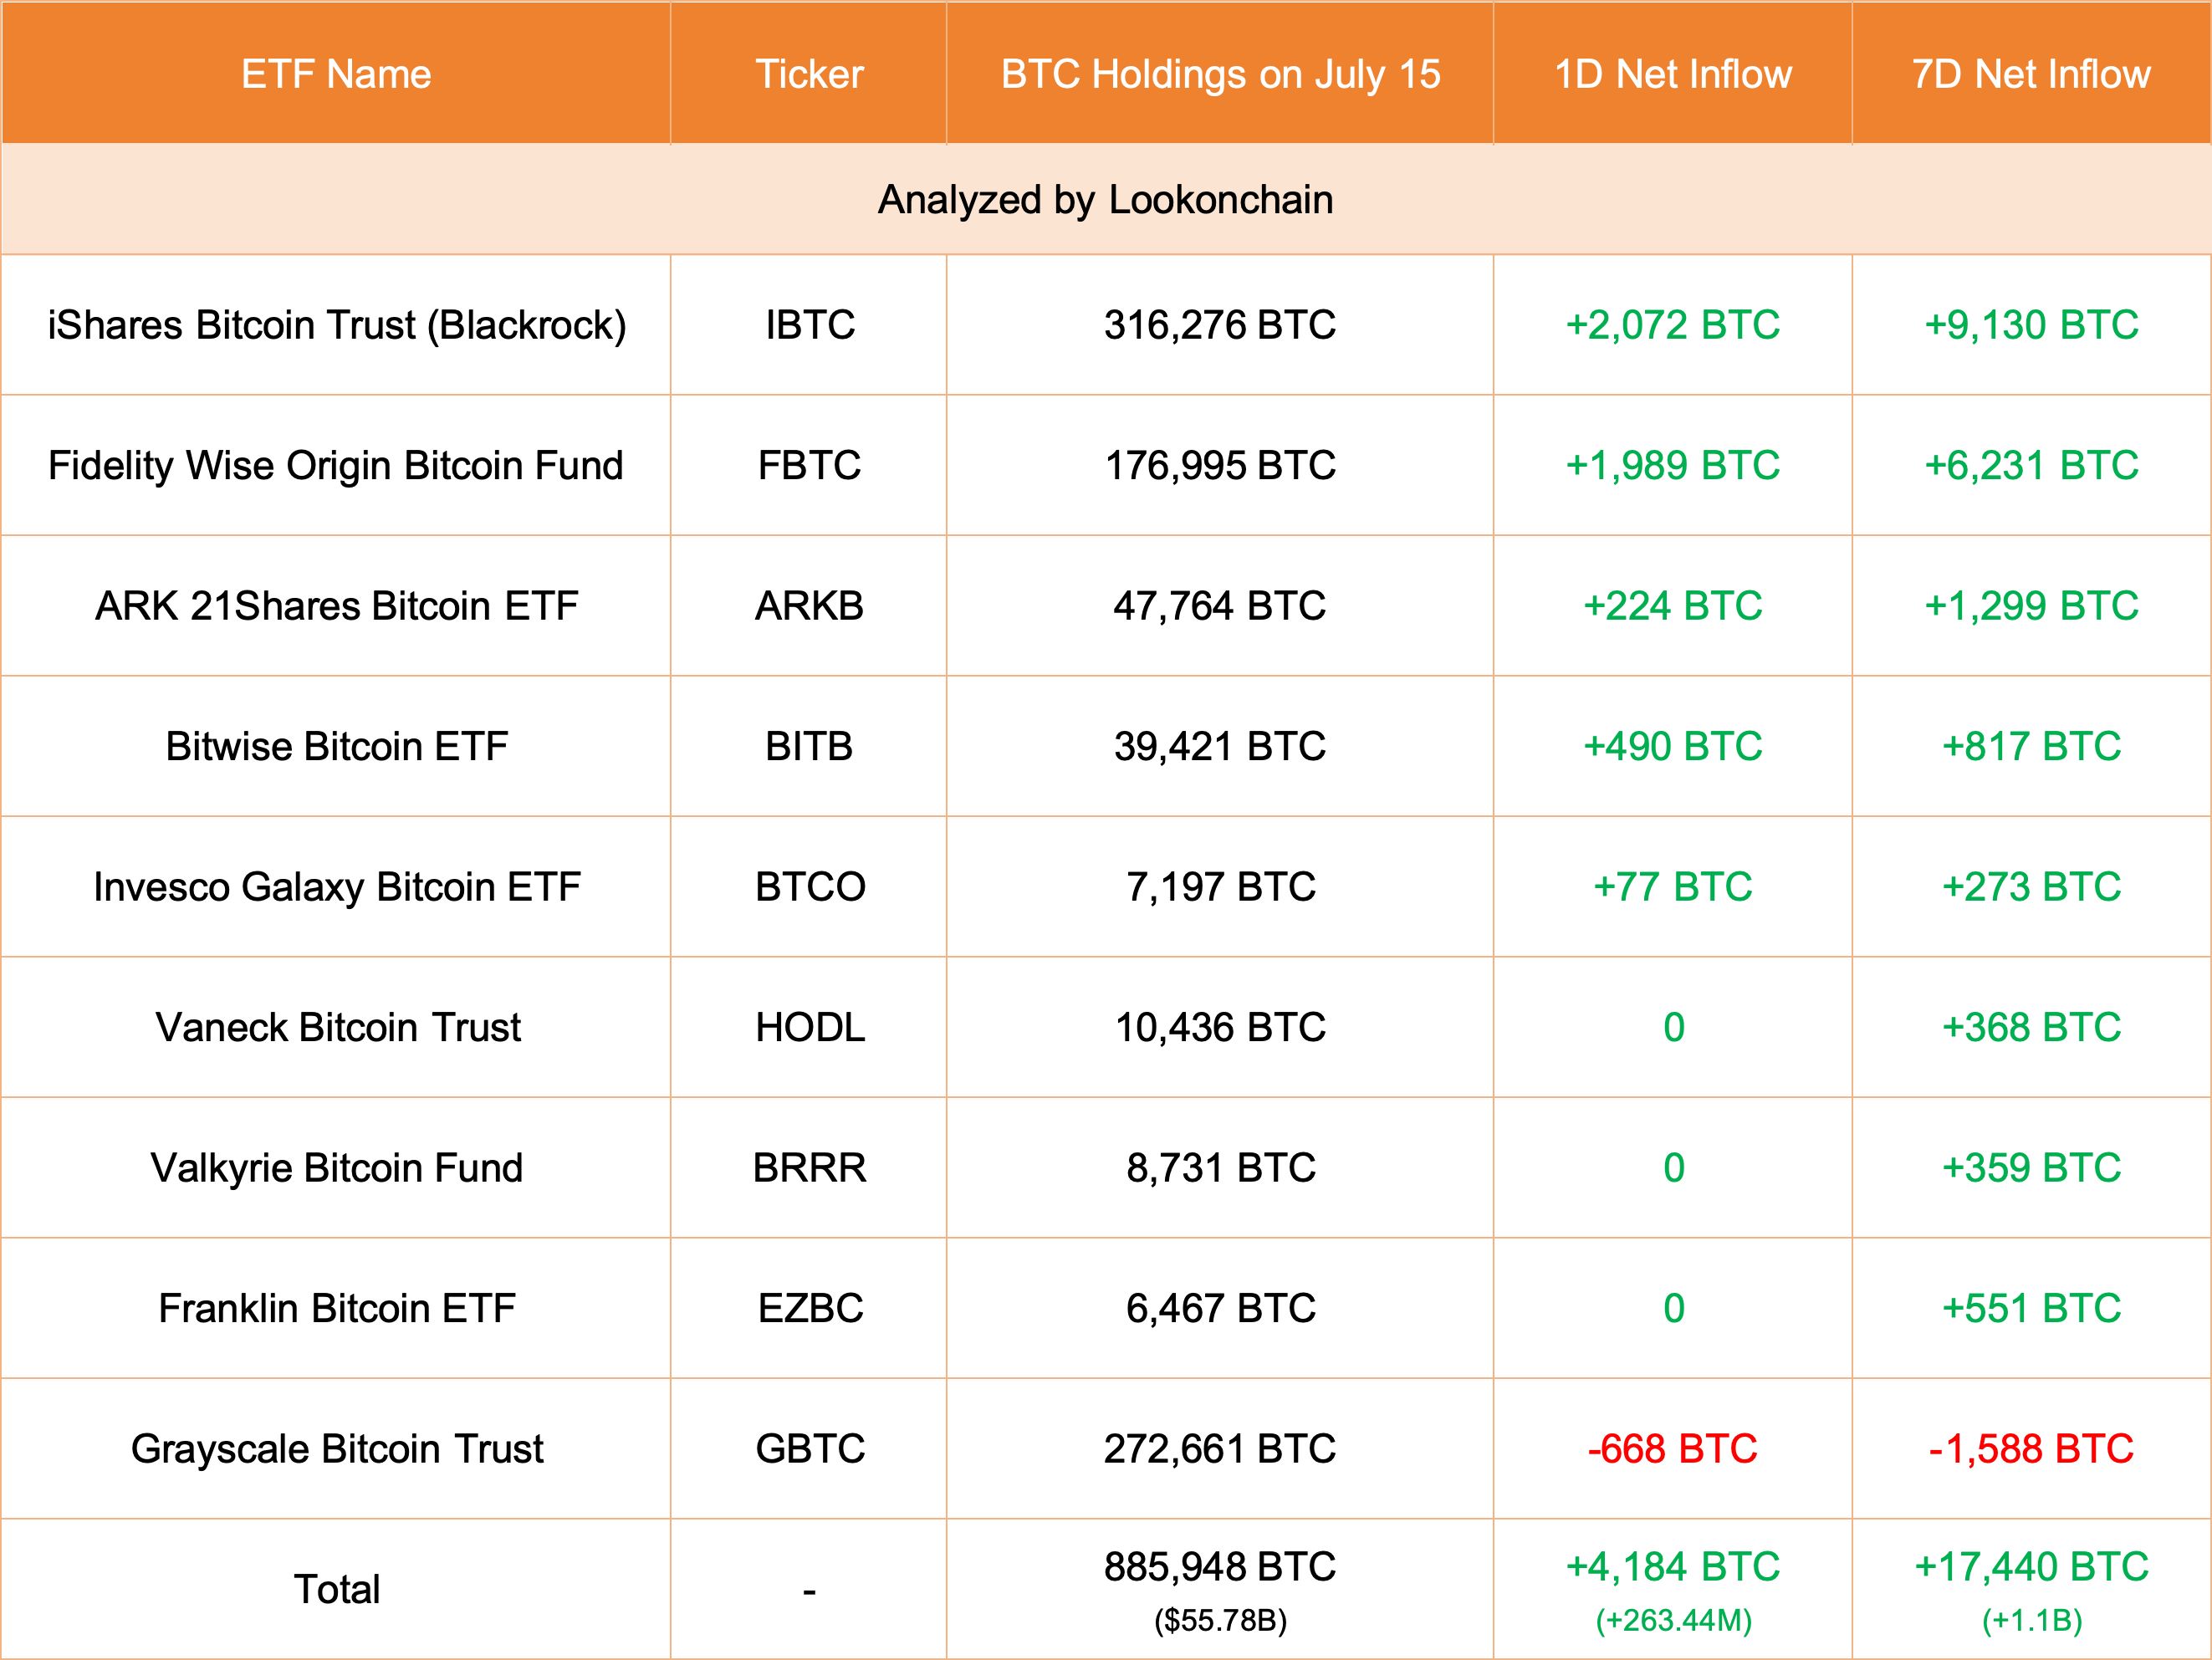This screenshot has width=2212, height=1660.
Task: Click the +4,184 BTC total 1D inflow
Action: 1673,1567
